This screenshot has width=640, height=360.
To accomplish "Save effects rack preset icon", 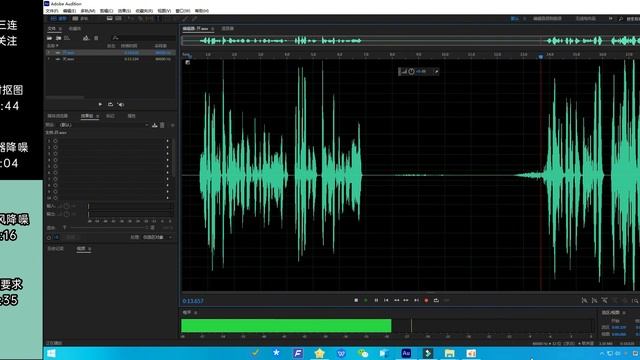I will (155, 125).
